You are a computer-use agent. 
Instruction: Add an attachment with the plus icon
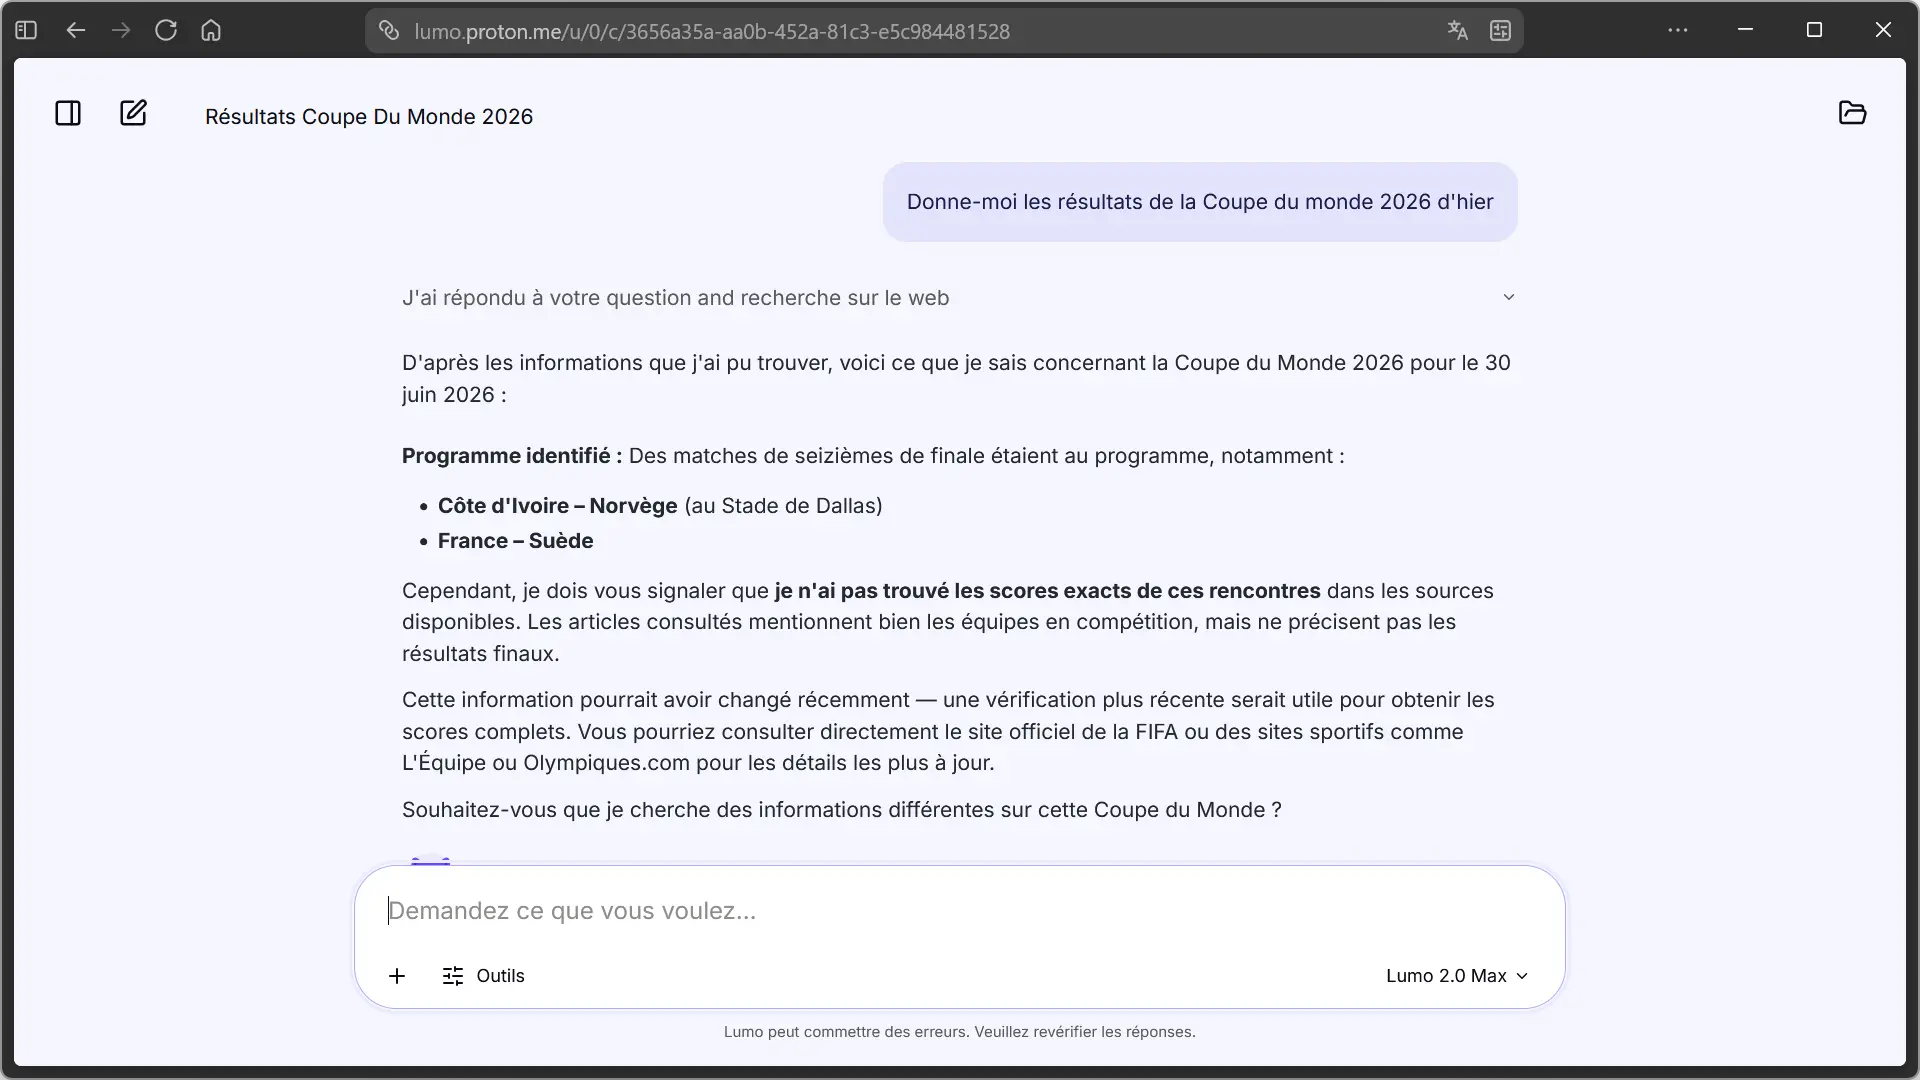tap(397, 976)
